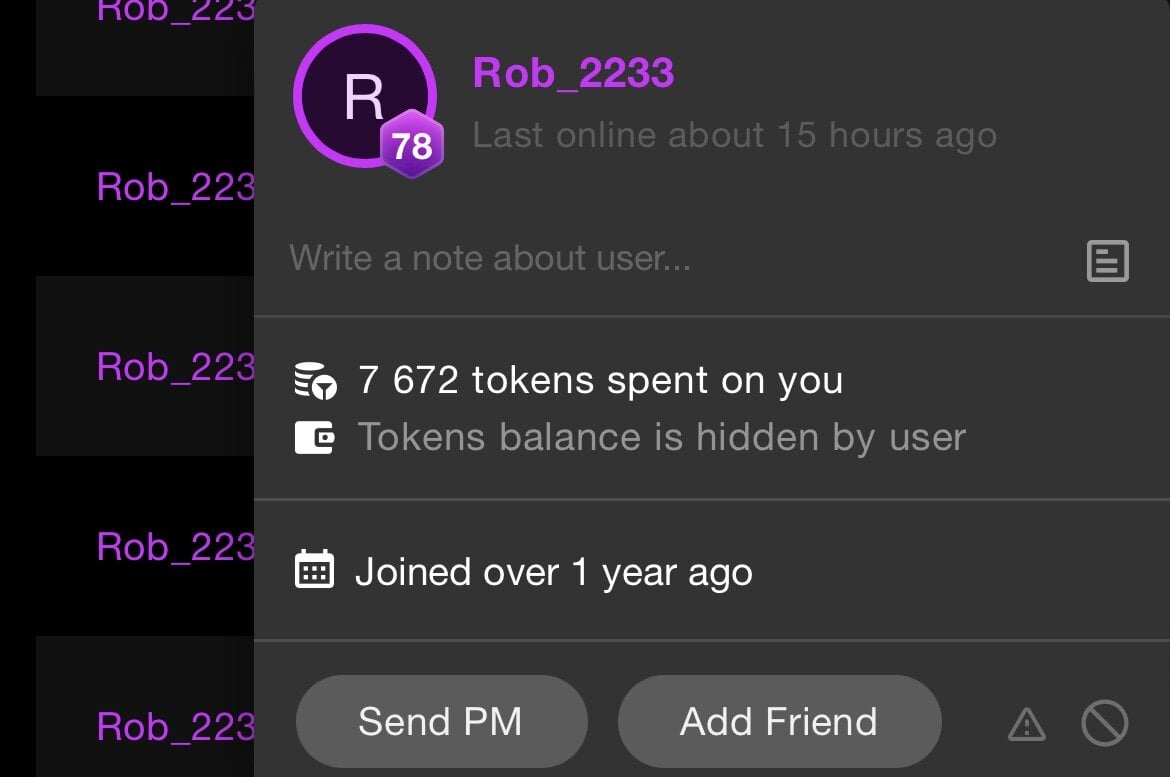Block the user with the circle-slash icon
This screenshot has height=777, width=1170.
pos(1104,722)
